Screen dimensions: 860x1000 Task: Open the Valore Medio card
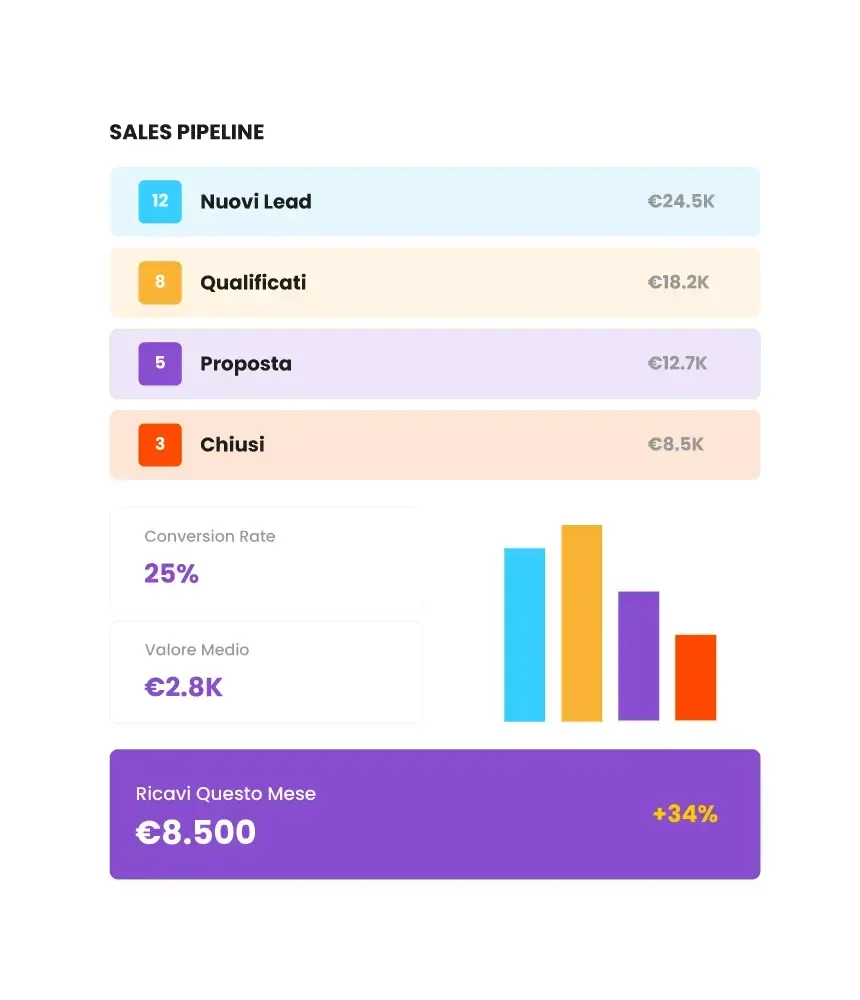point(266,672)
